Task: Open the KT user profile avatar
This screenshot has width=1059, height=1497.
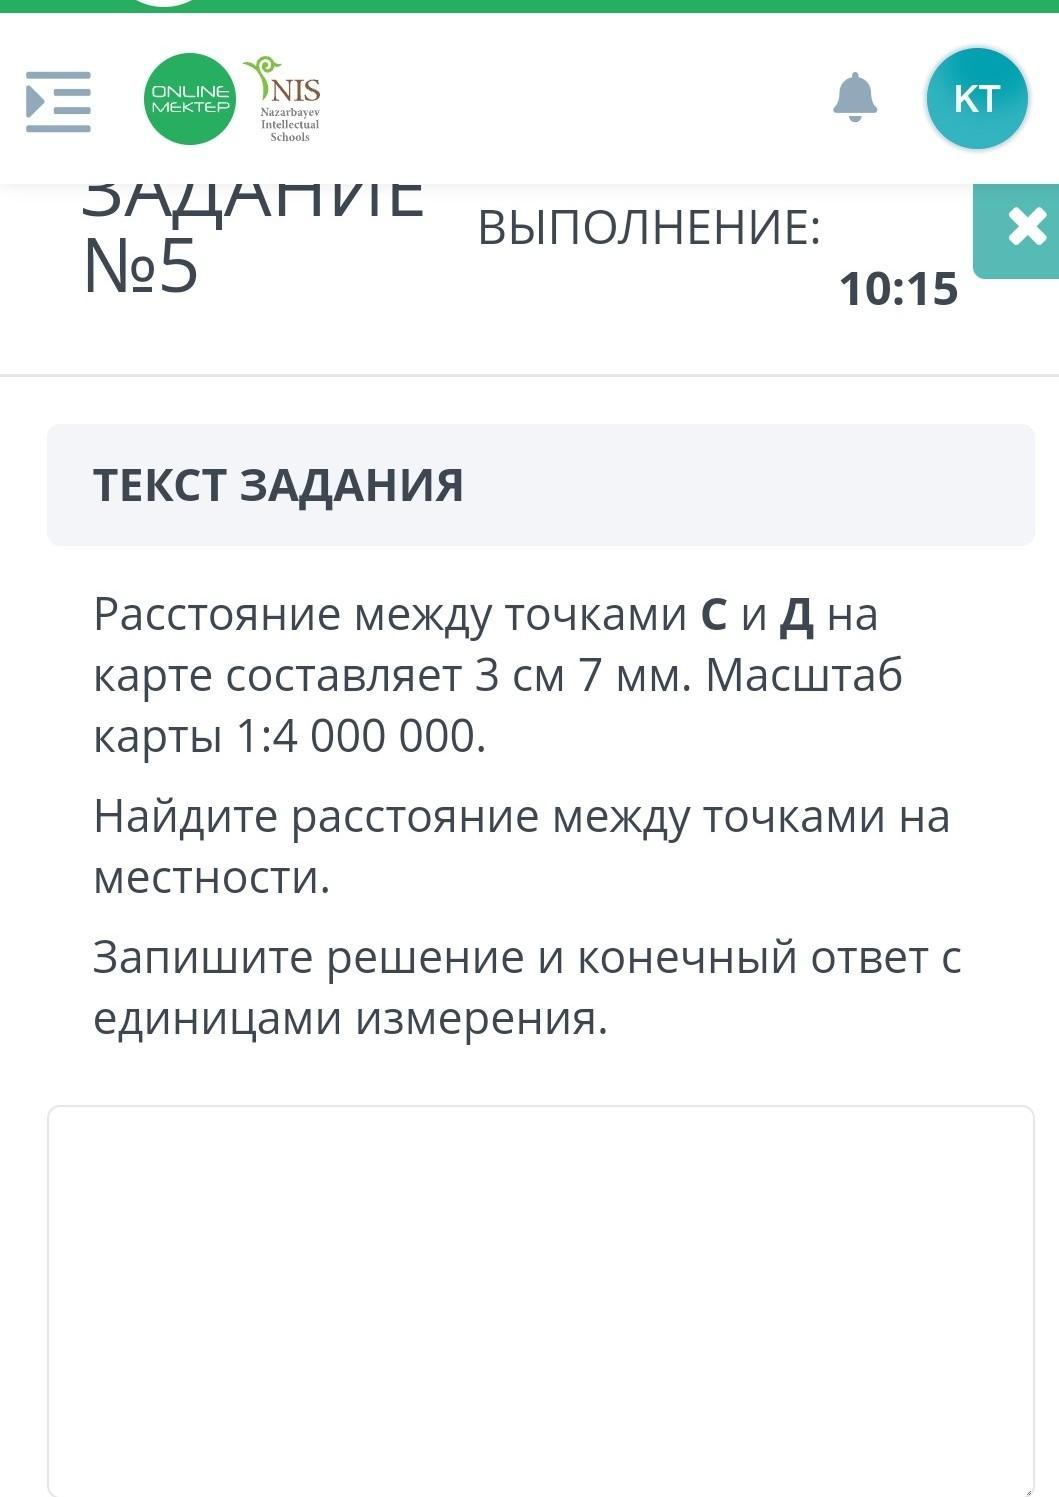Action: tap(977, 98)
